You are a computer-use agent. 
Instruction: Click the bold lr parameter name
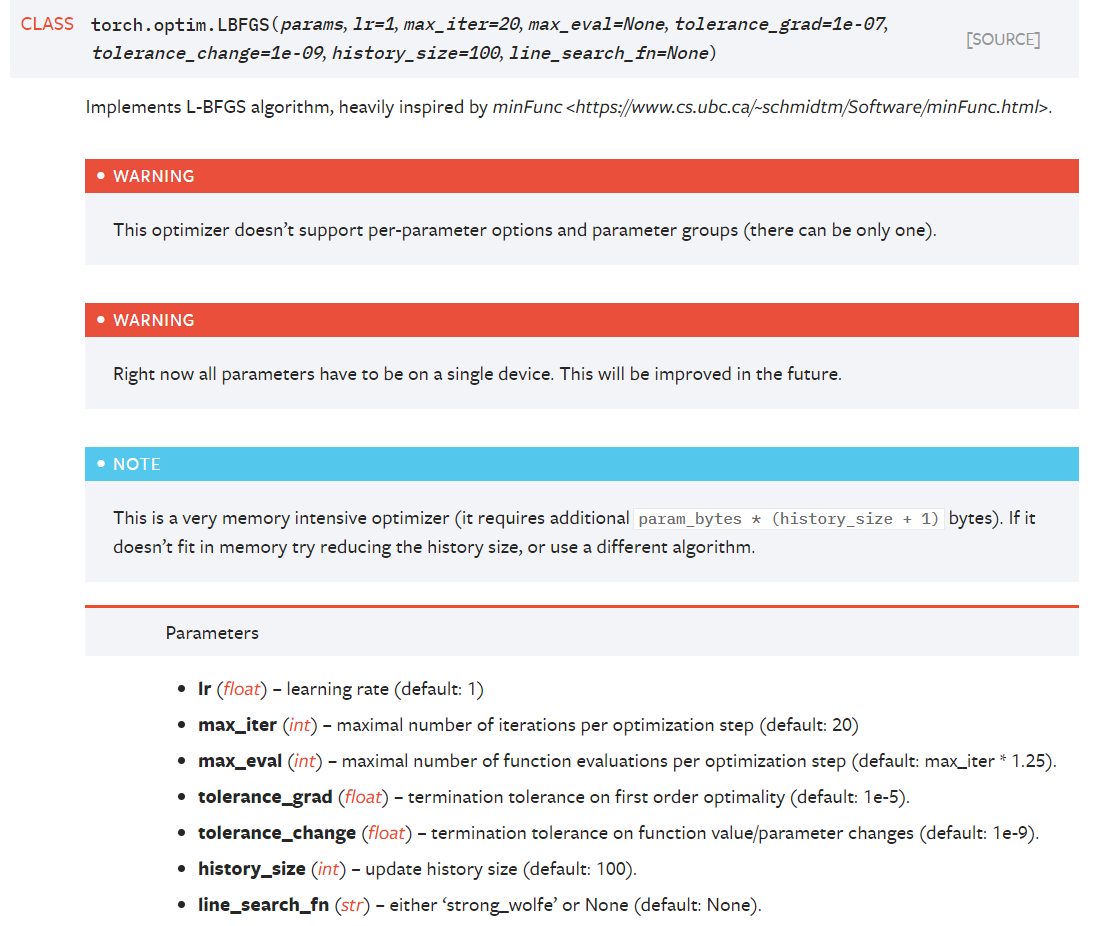205,689
